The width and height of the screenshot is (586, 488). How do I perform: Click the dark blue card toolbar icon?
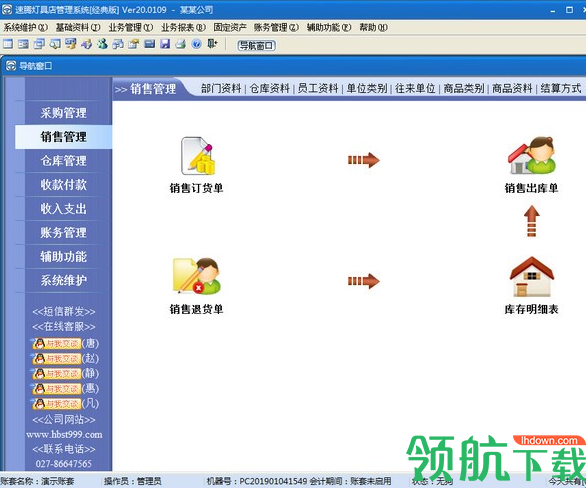(149, 44)
